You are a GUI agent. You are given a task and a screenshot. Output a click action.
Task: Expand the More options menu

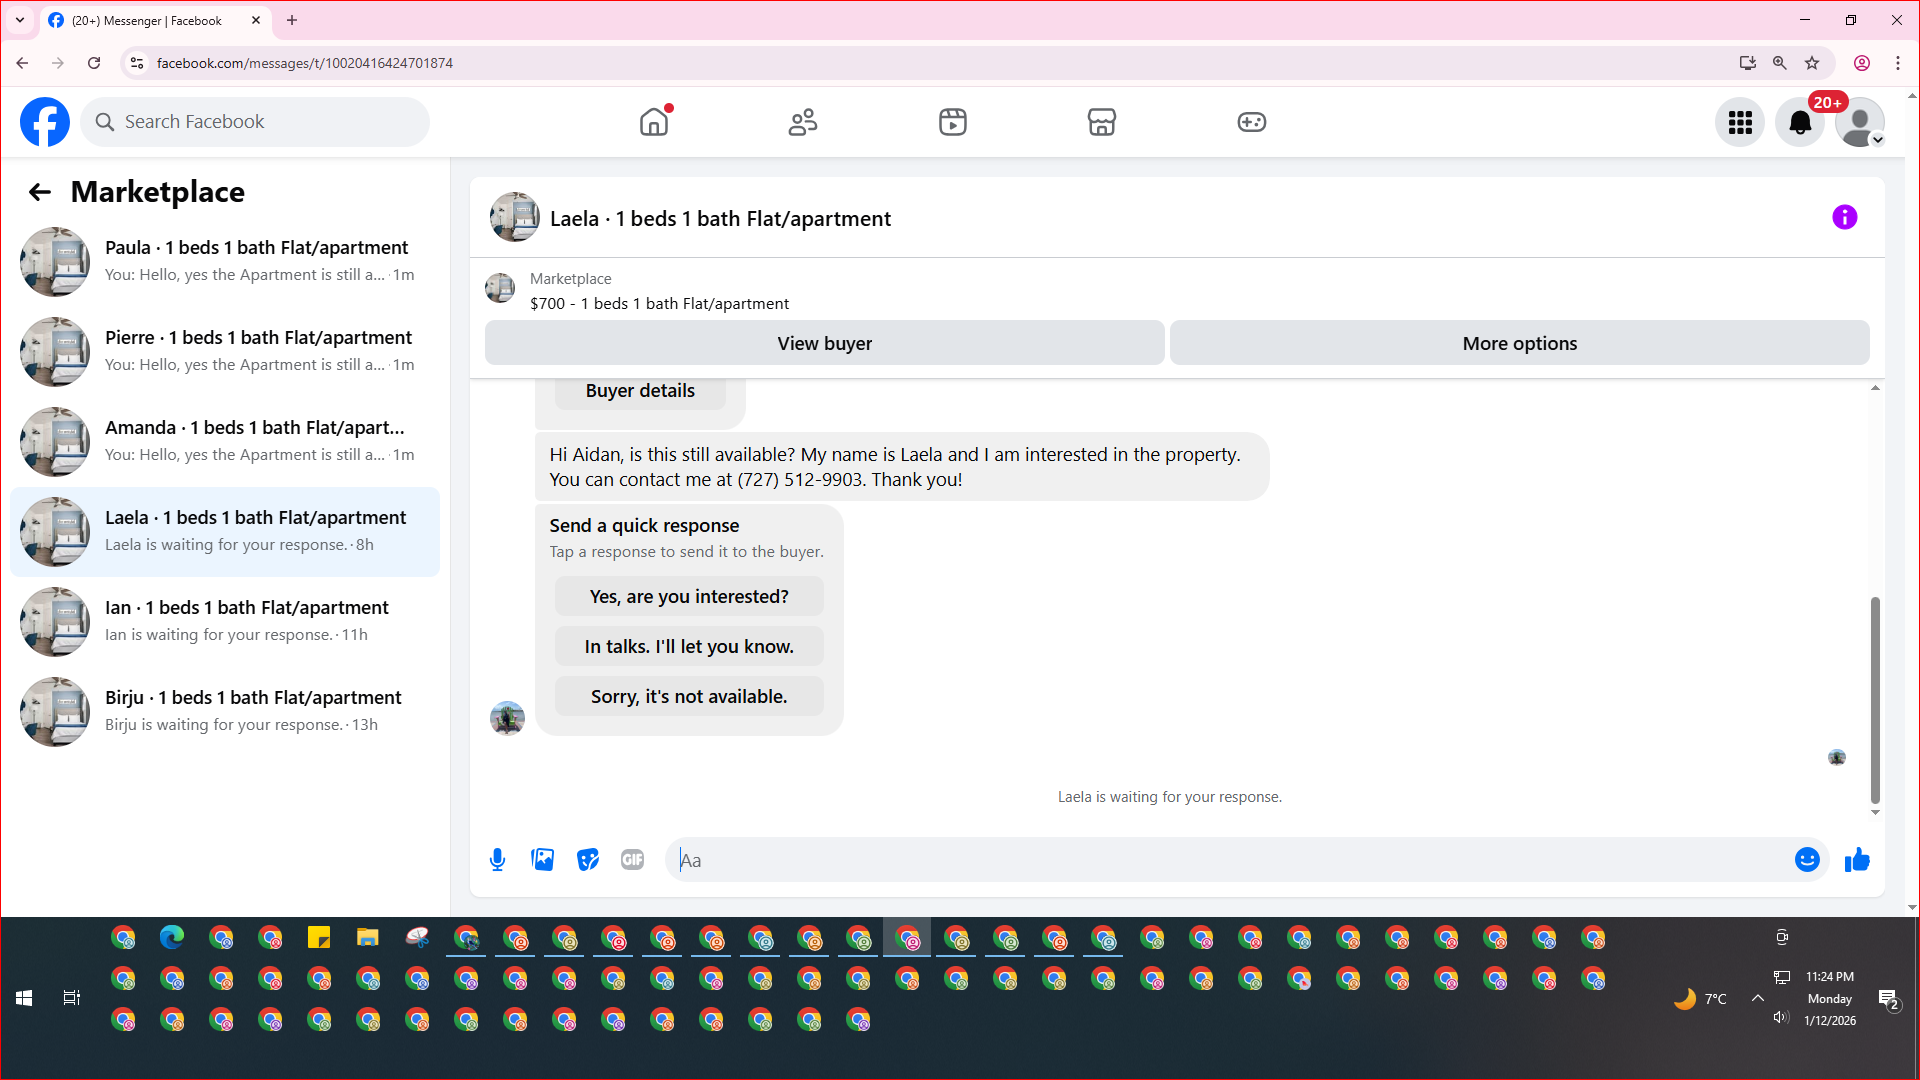click(1519, 343)
